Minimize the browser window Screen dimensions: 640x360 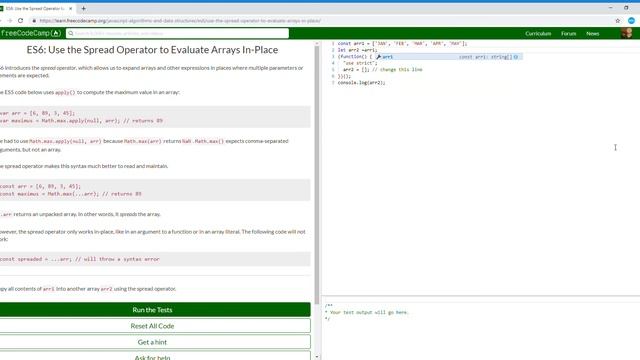coord(611,8)
